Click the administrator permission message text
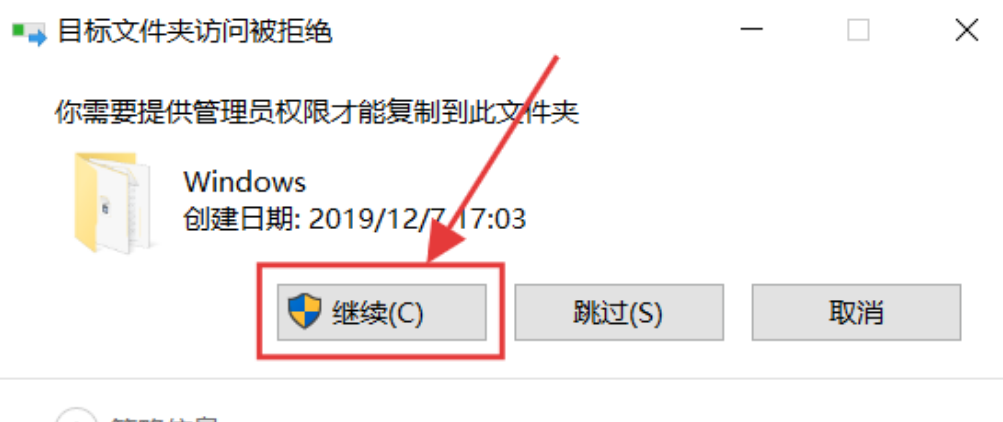The width and height of the screenshot is (1003, 422). pos(317,113)
